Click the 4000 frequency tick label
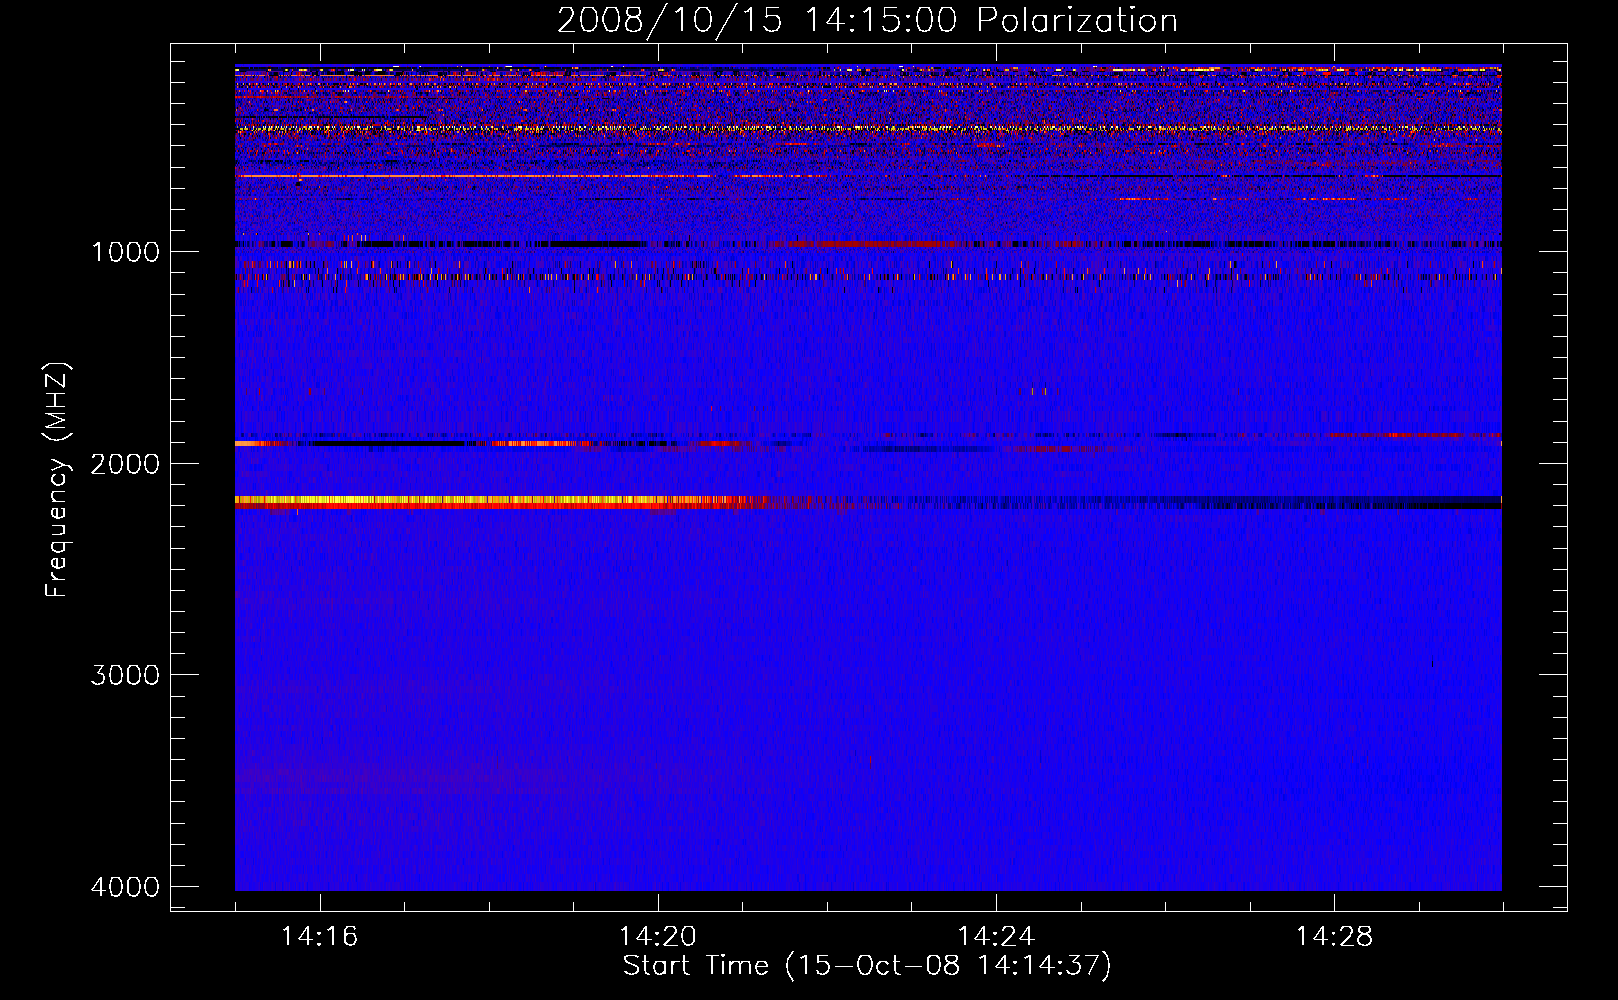Image resolution: width=1618 pixels, height=1000 pixels. (125, 887)
